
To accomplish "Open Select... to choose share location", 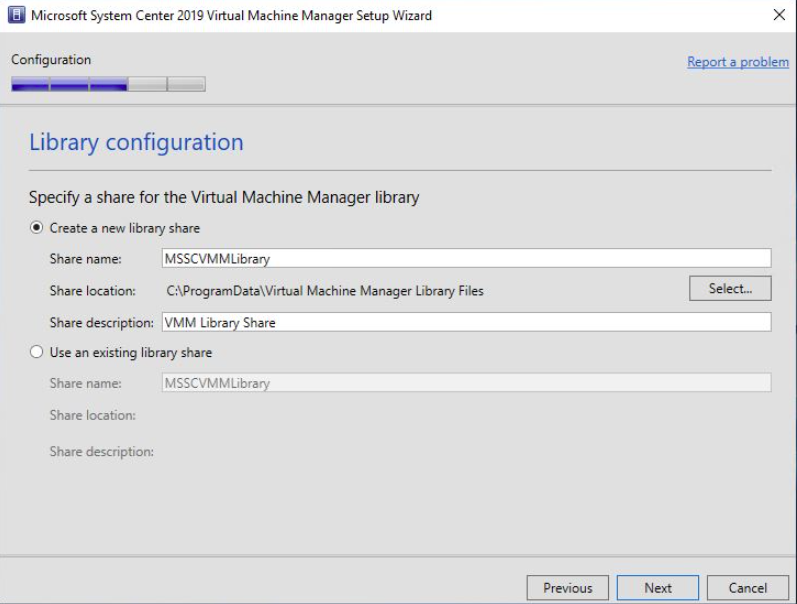I will pos(730,288).
